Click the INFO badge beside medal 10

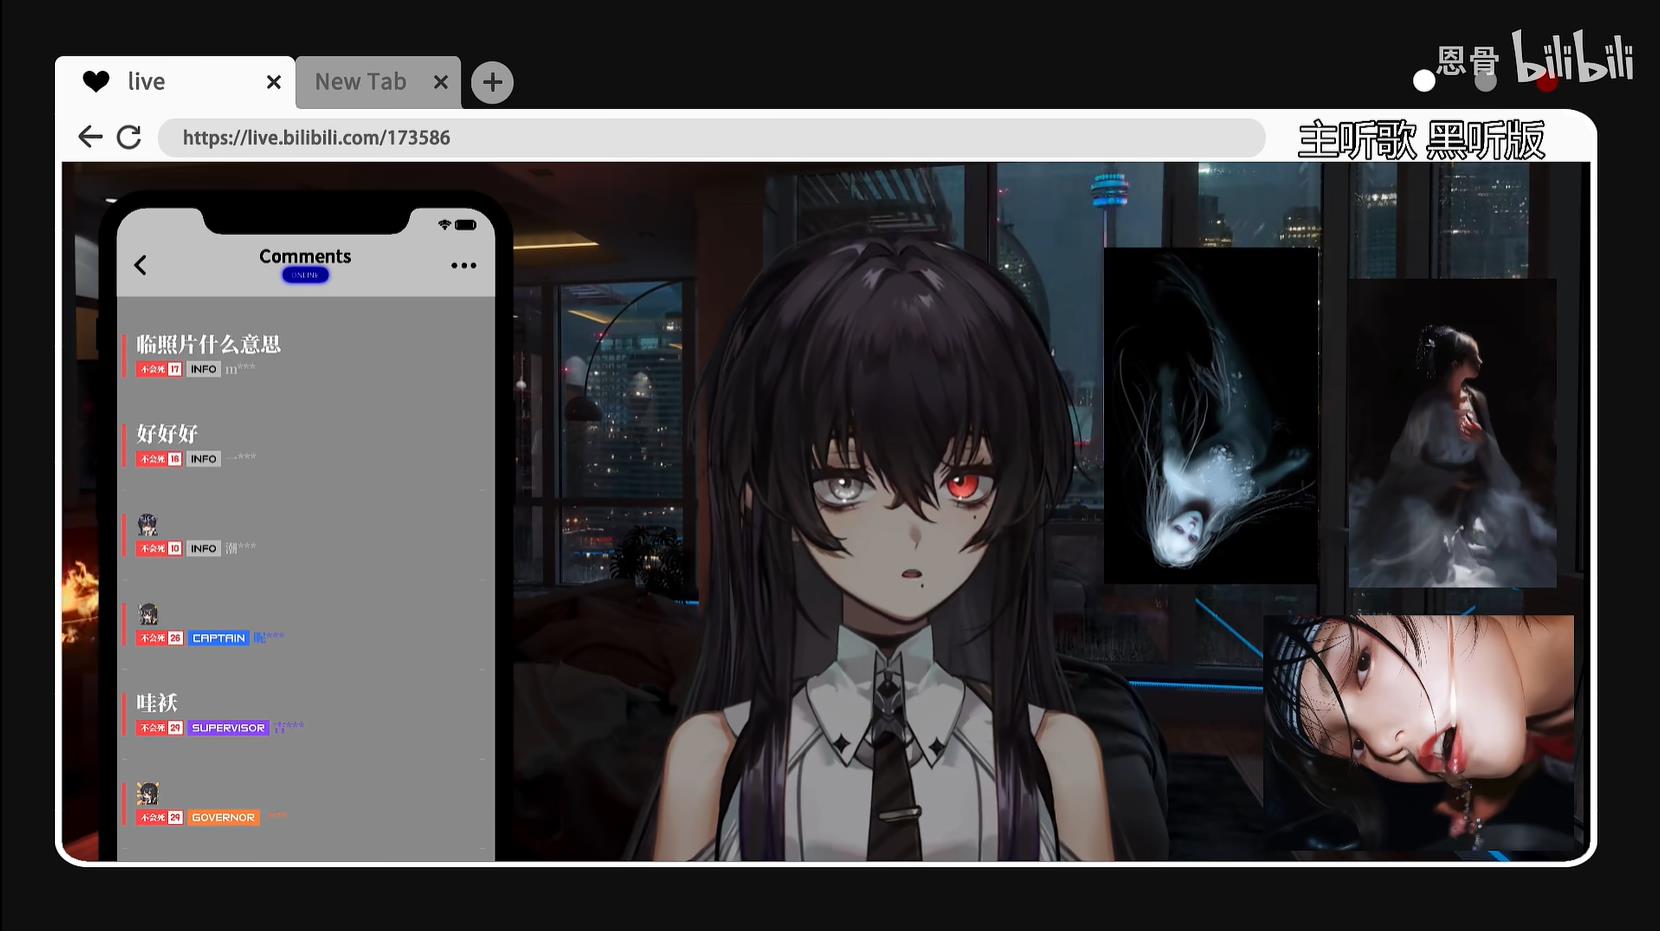203,549
